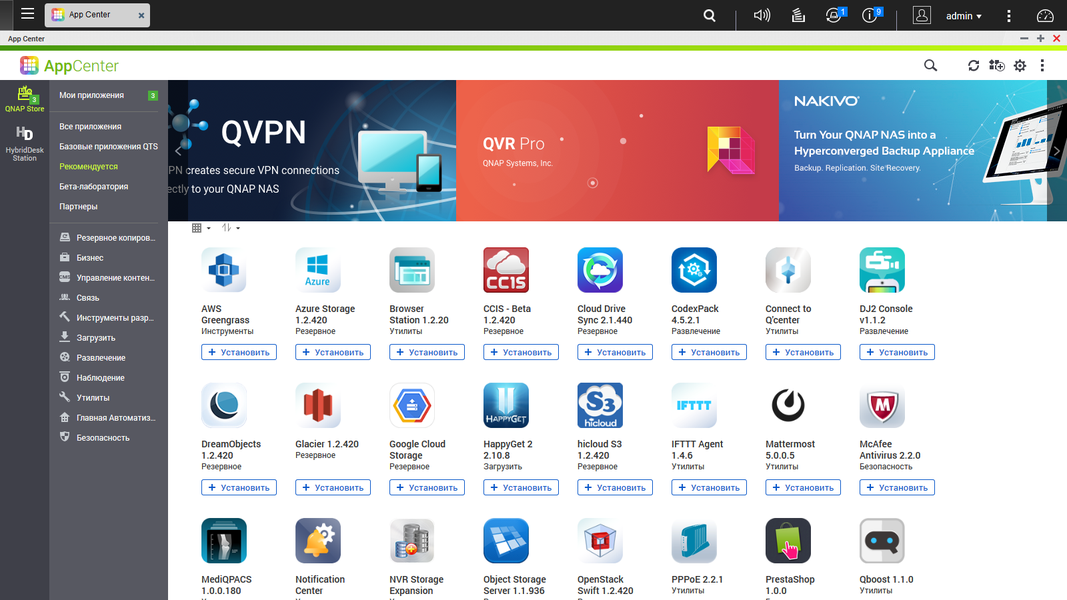This screenshot has width=1067, height=600.
Task: Select QNAP Store in left rail
Action: [24, 99]
